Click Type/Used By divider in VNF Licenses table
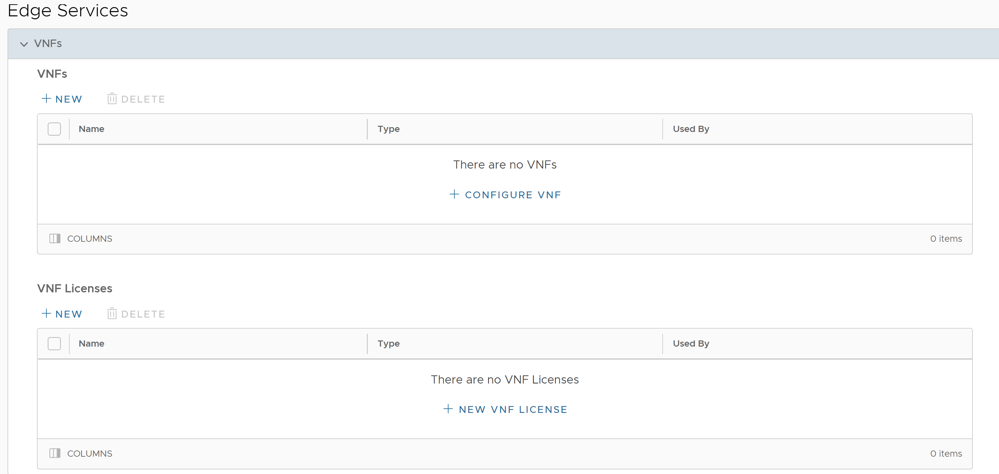This screenshot has height=474, width=999. pos(662,344)
